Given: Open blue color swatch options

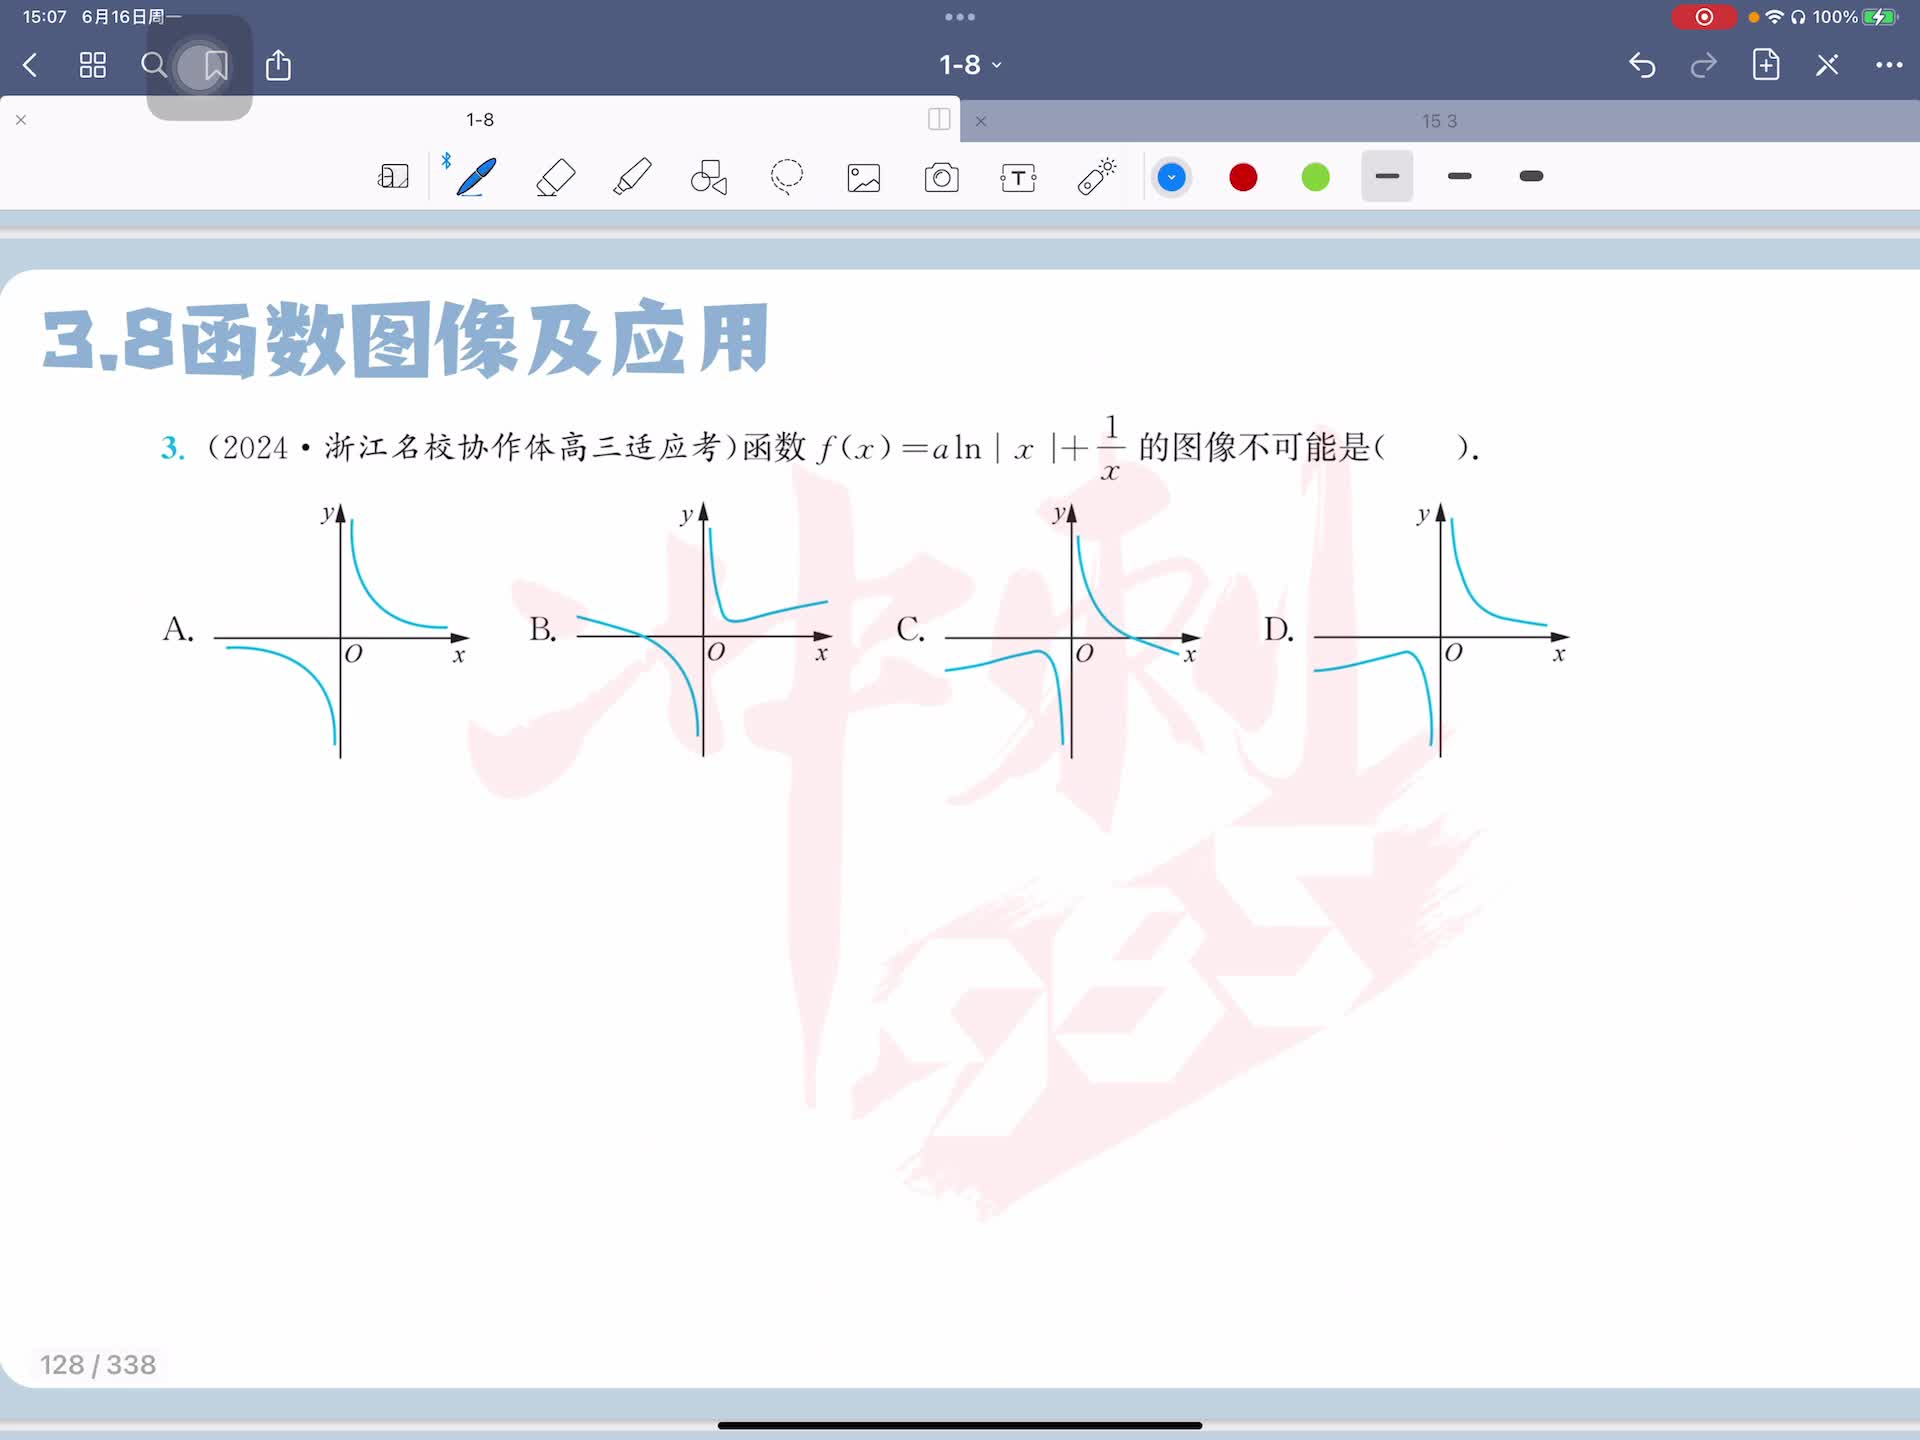Looking at the screenshot, I should 1171,178.
